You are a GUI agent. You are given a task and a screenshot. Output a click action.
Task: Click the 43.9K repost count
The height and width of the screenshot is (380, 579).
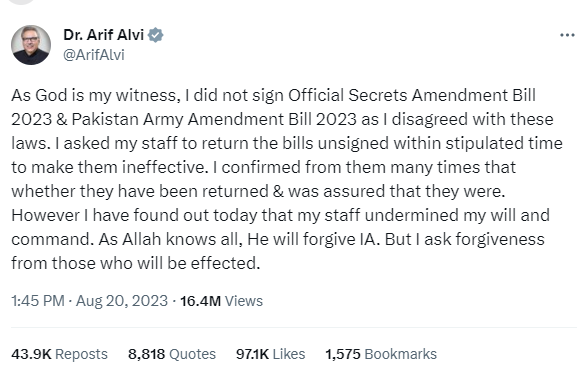[x=31, y=354]
